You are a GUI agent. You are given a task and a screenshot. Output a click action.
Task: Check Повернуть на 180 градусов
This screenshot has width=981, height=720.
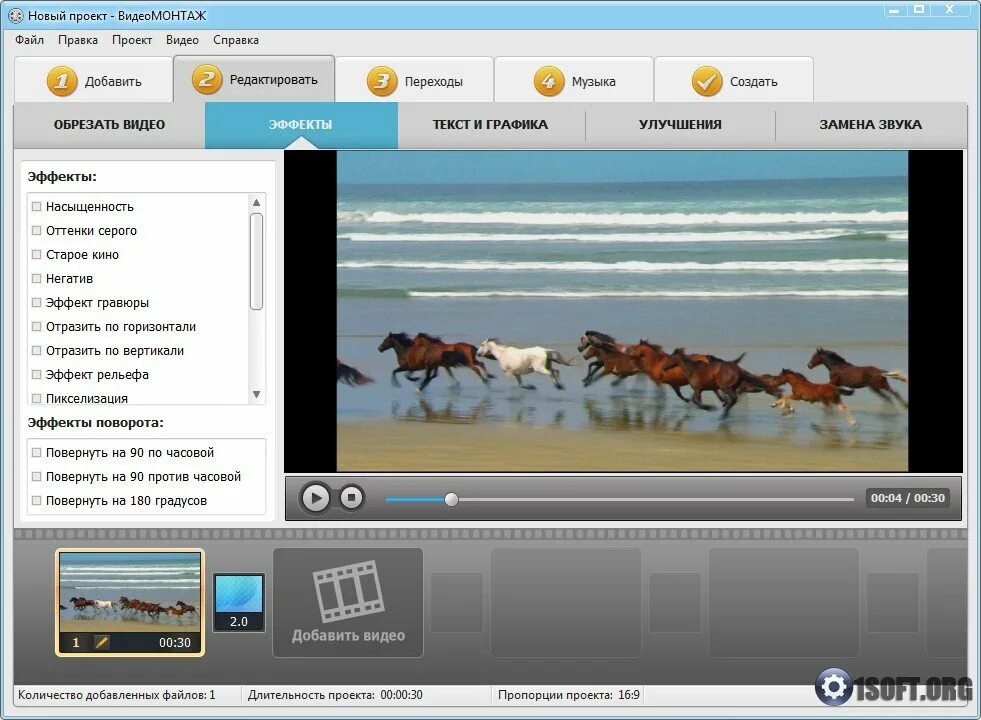tap(36, 500)
